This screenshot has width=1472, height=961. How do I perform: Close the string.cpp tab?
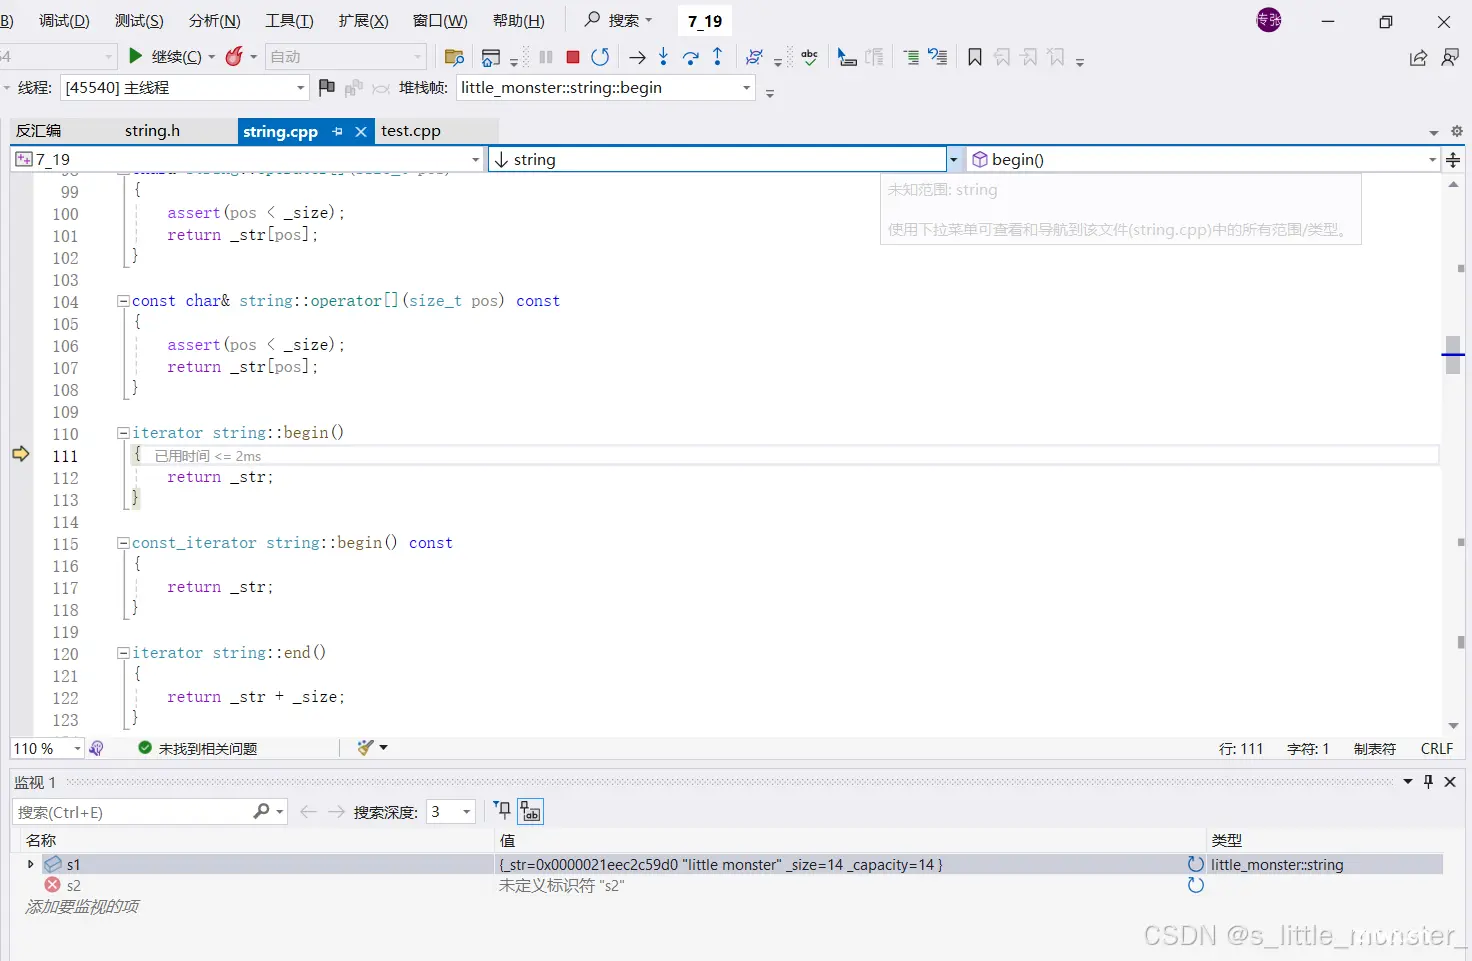tap(361, 131)
